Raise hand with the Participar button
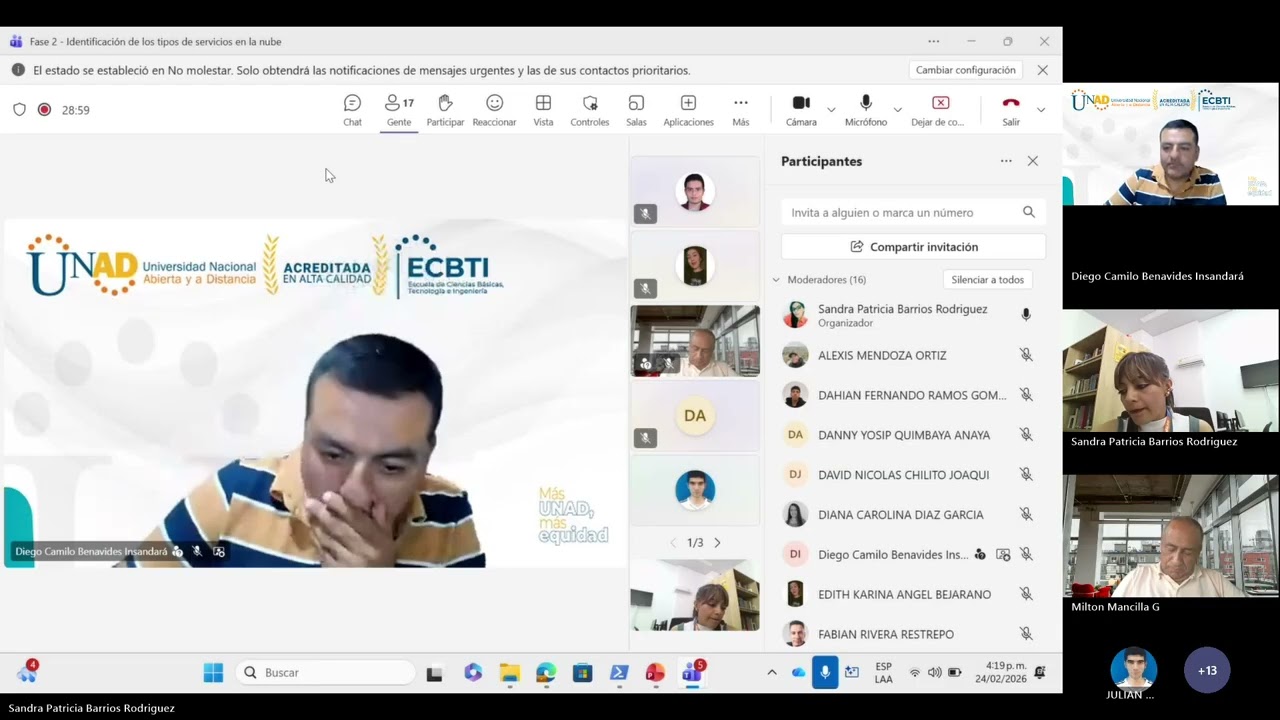The height and width of the screenshot is (720, 1280). tap(445, 110)
